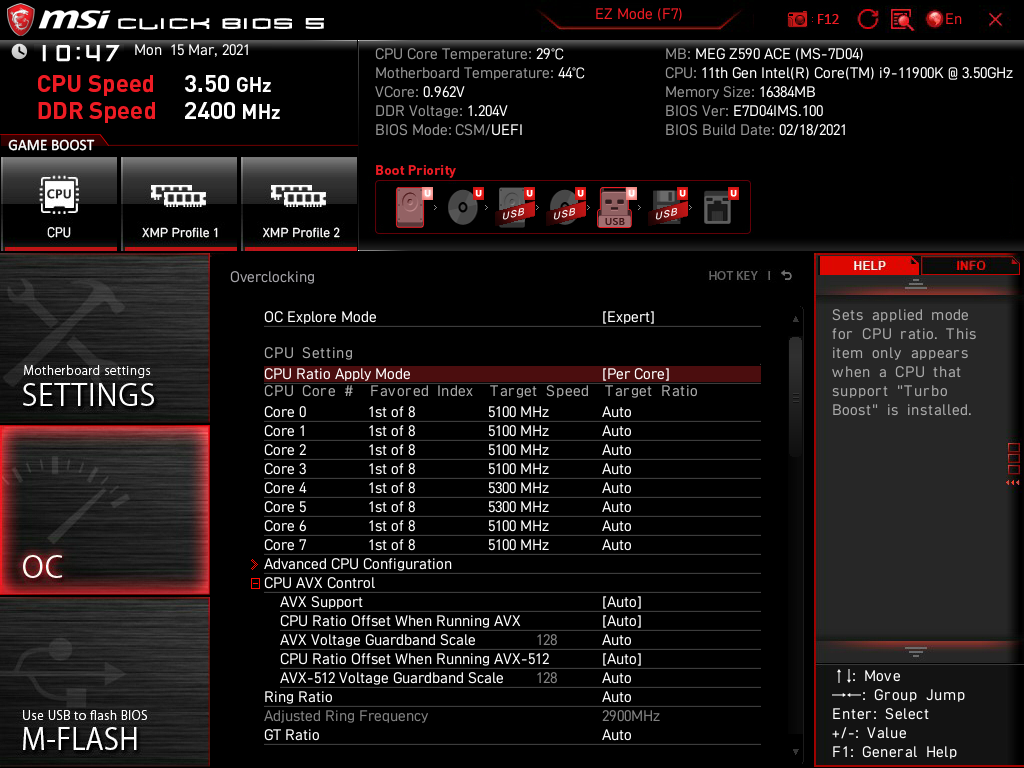Click the CPU Setting section heading

pos(308,353)
